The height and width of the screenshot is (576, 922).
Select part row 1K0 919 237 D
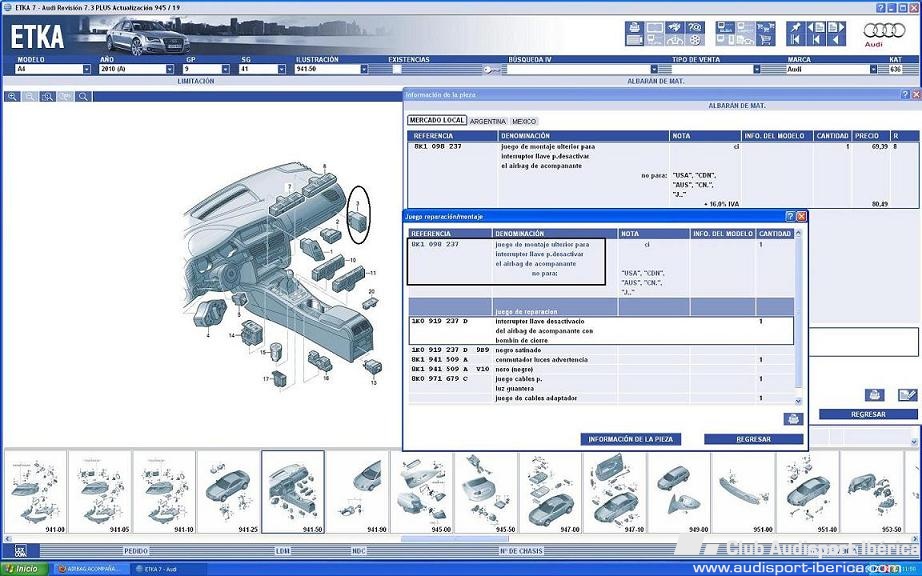(601, 331)
